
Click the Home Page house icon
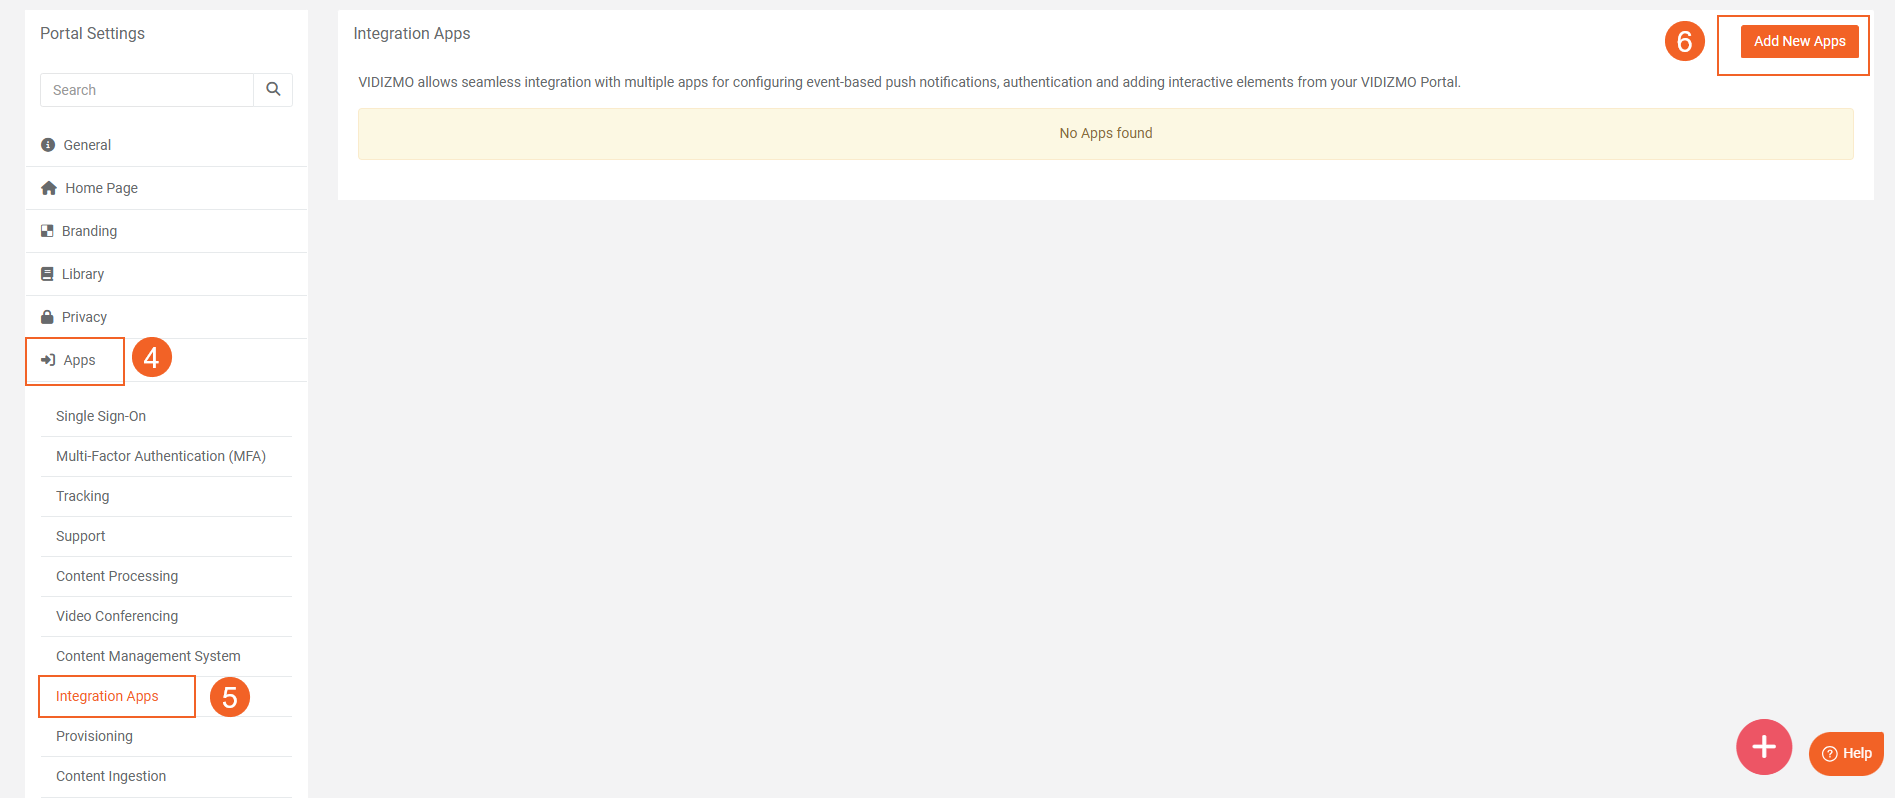coord(49,188)
